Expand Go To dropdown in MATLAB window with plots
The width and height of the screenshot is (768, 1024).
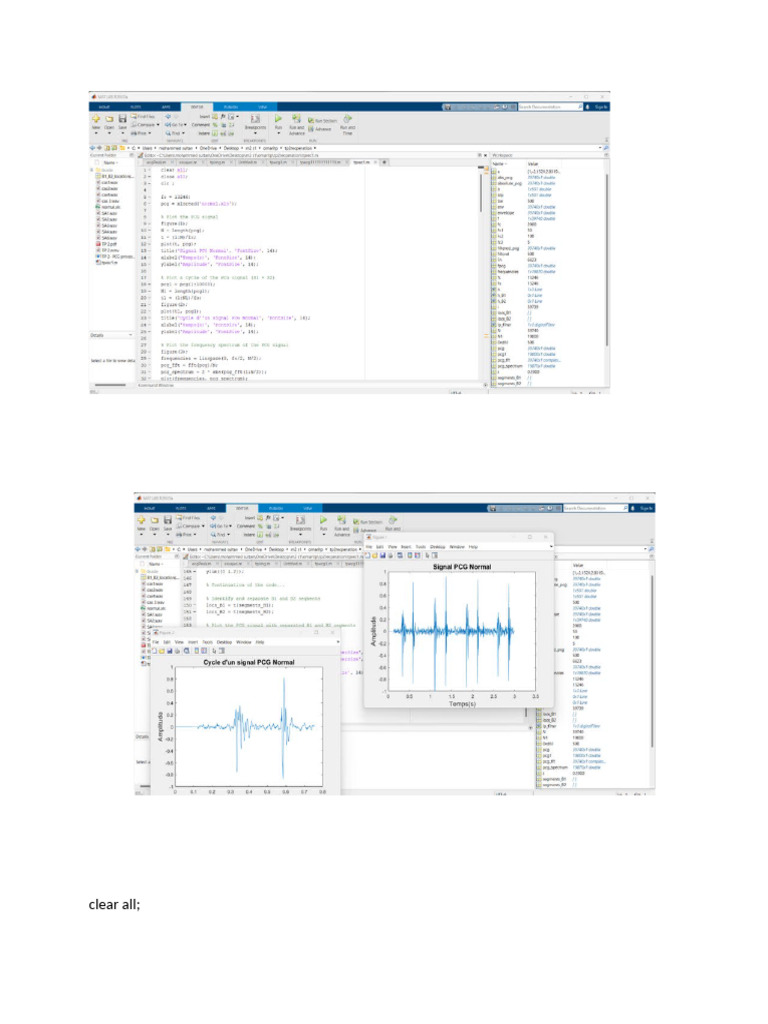(231, 526)
